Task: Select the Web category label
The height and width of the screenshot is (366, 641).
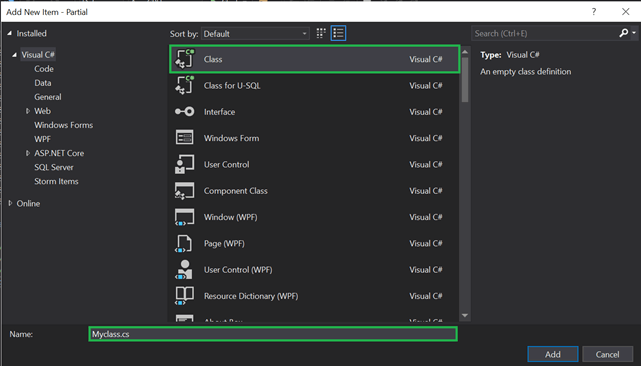Action: (43, 111)
